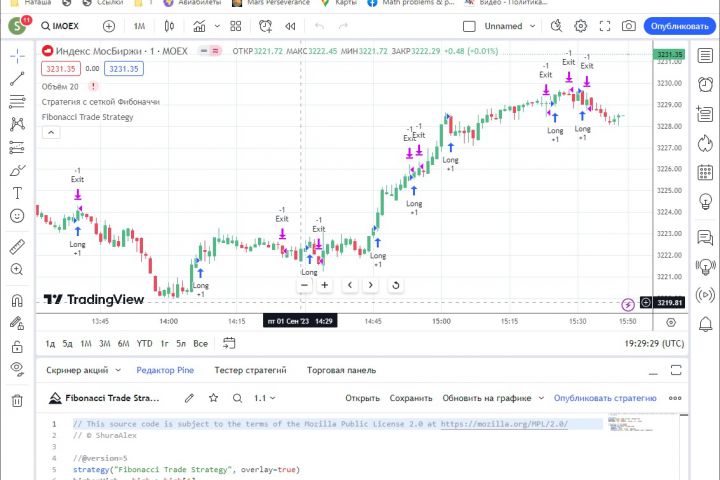The width and height of the screenshot is (720, 480).
Task: Open chart settings gear
Action: point(580,26)
